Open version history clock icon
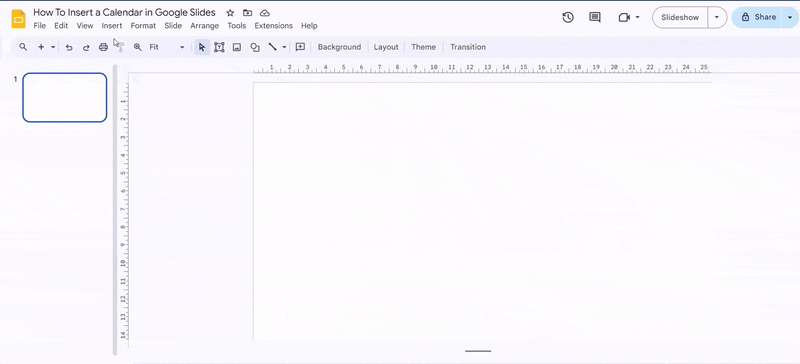 click(x=568, y=17)
